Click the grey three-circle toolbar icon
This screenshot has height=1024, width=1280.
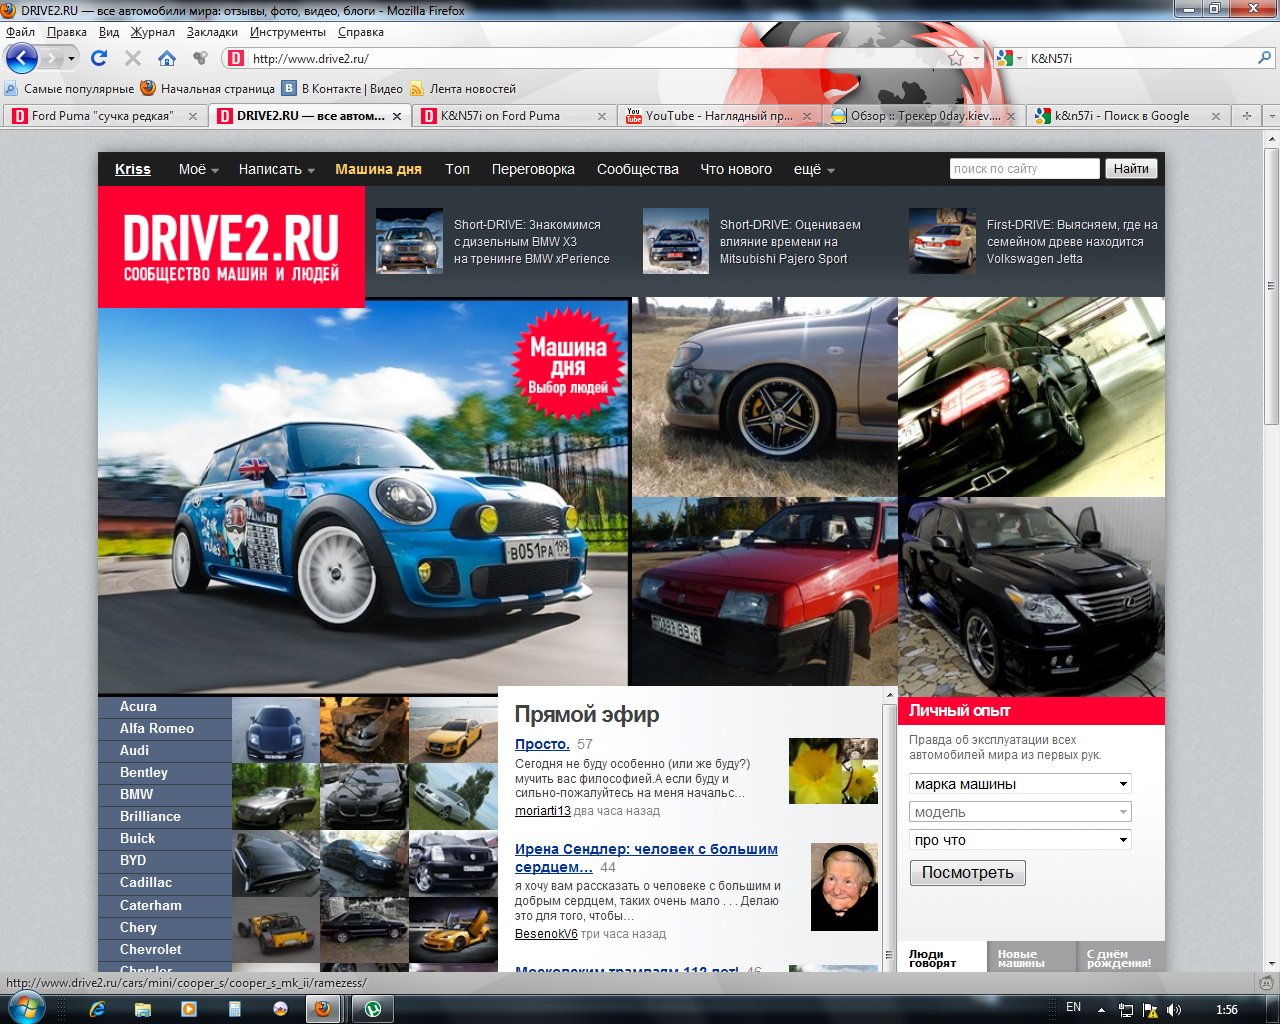click(200, 58)
